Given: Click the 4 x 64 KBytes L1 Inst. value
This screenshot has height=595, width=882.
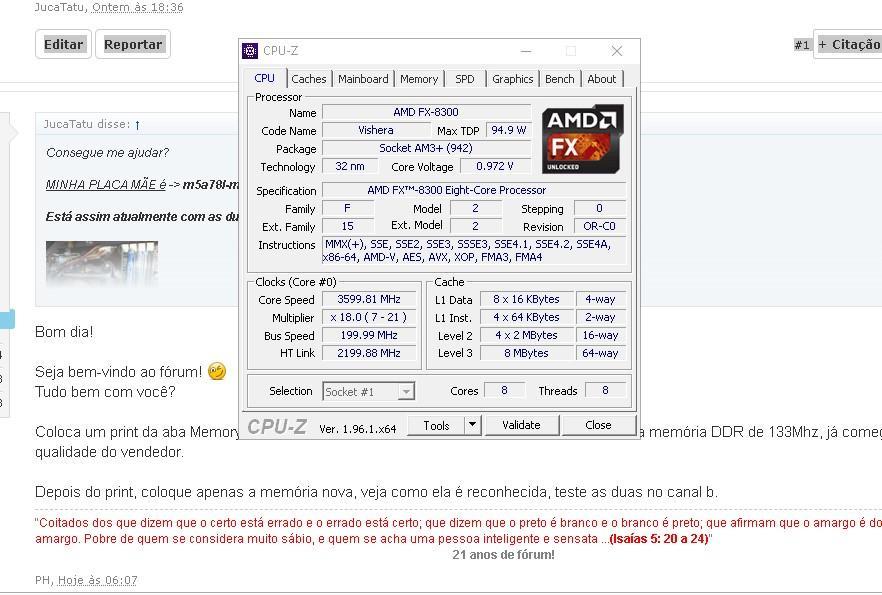Looking at the screenshot, I should (x=526, y=317).
